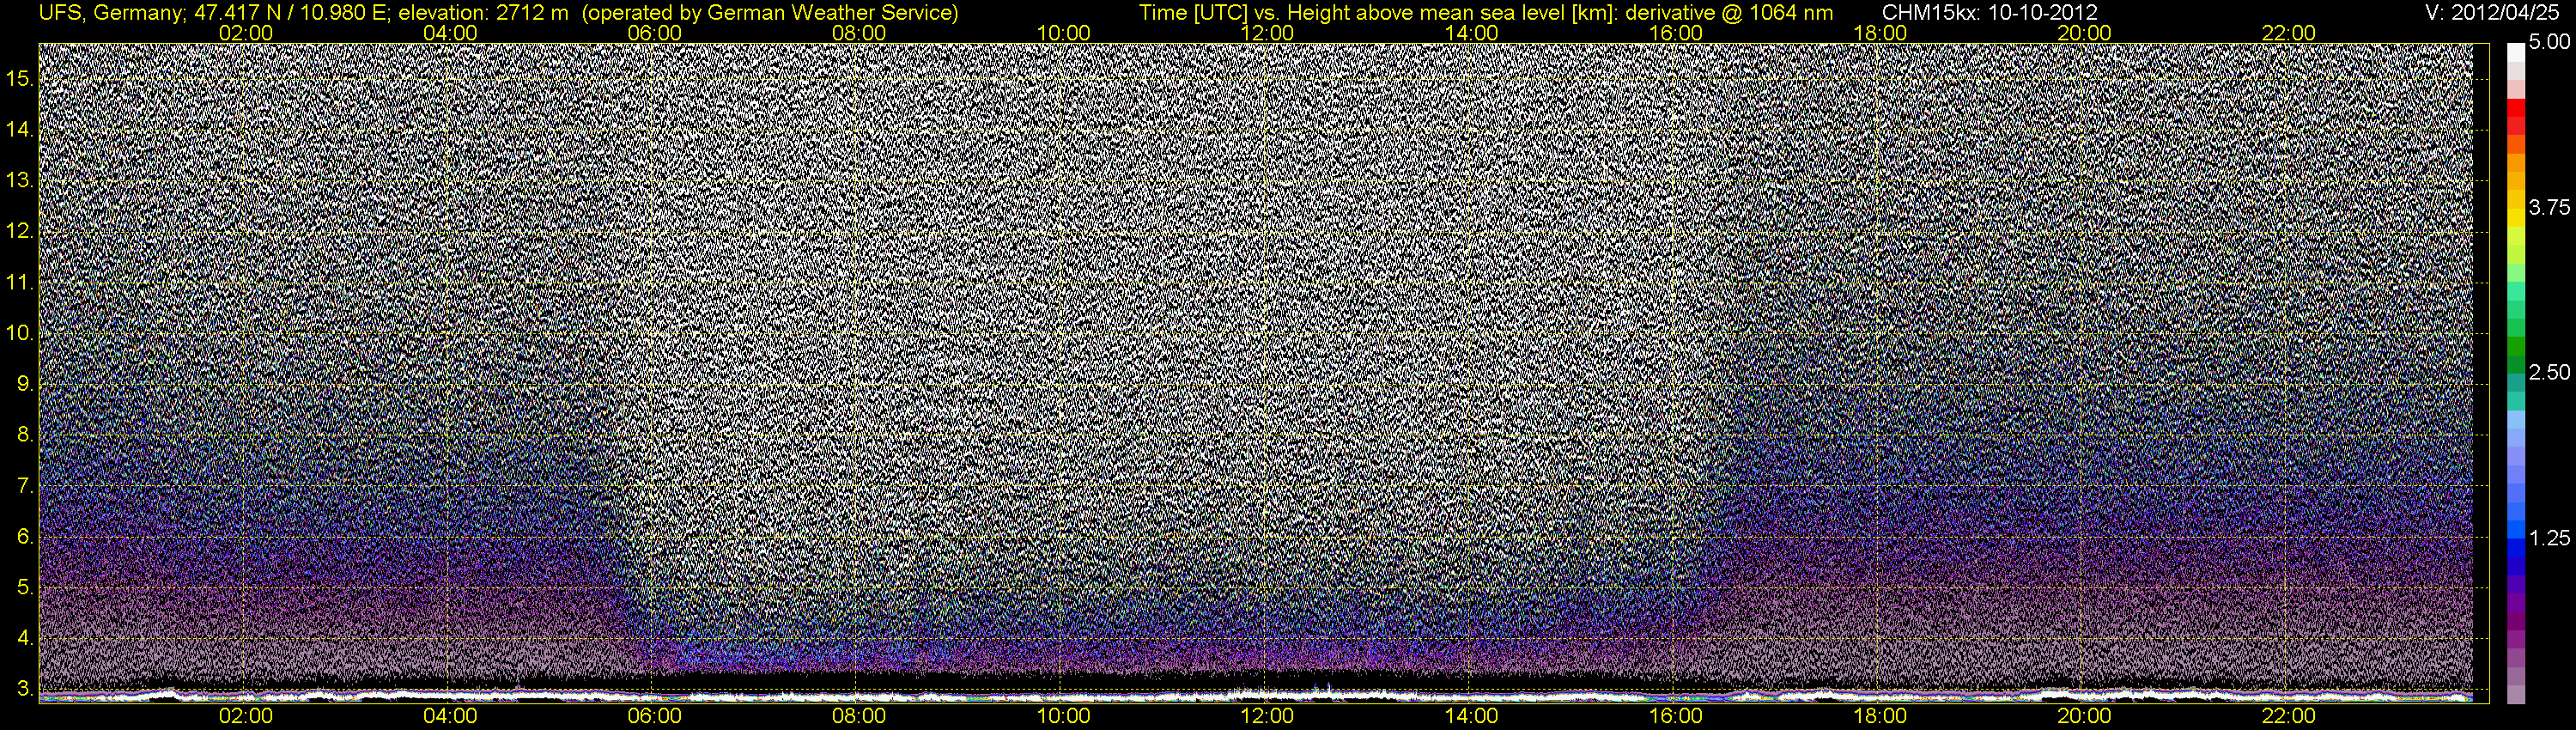2576x730 pixels.
Task: Click the 11. km height axis label
Action: [x=20, y=282]
